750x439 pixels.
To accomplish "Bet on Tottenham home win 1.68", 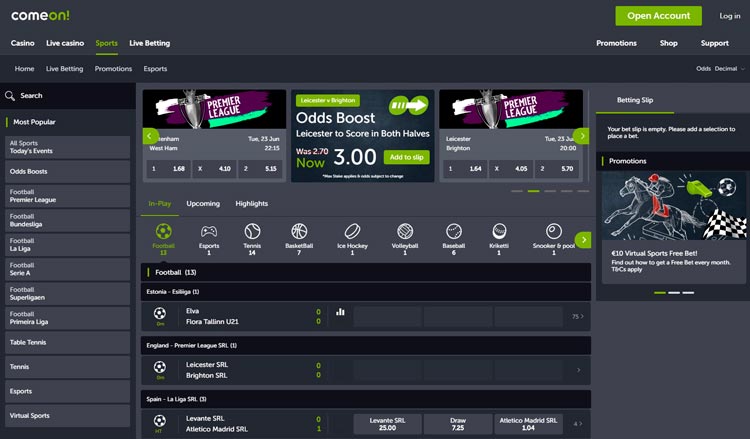I will coord(168,169).
